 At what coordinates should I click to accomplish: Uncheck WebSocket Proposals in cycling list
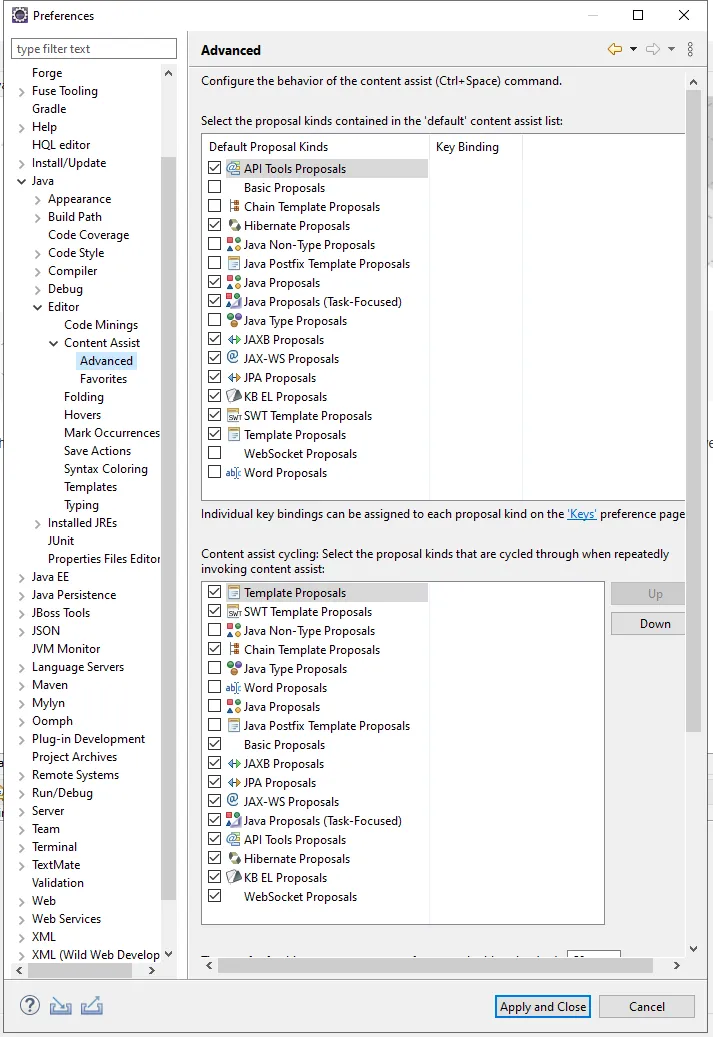point(214,896)
